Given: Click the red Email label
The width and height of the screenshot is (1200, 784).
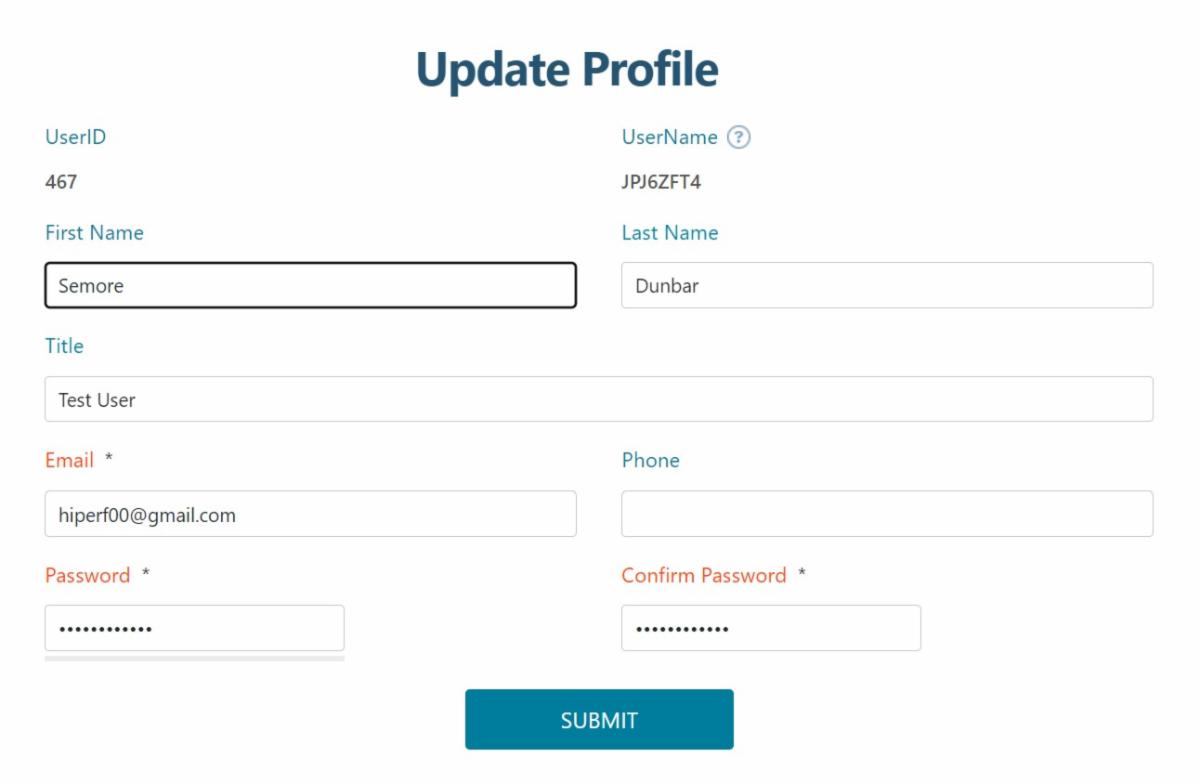Looking at the screenshot, I should coord(69,460).
